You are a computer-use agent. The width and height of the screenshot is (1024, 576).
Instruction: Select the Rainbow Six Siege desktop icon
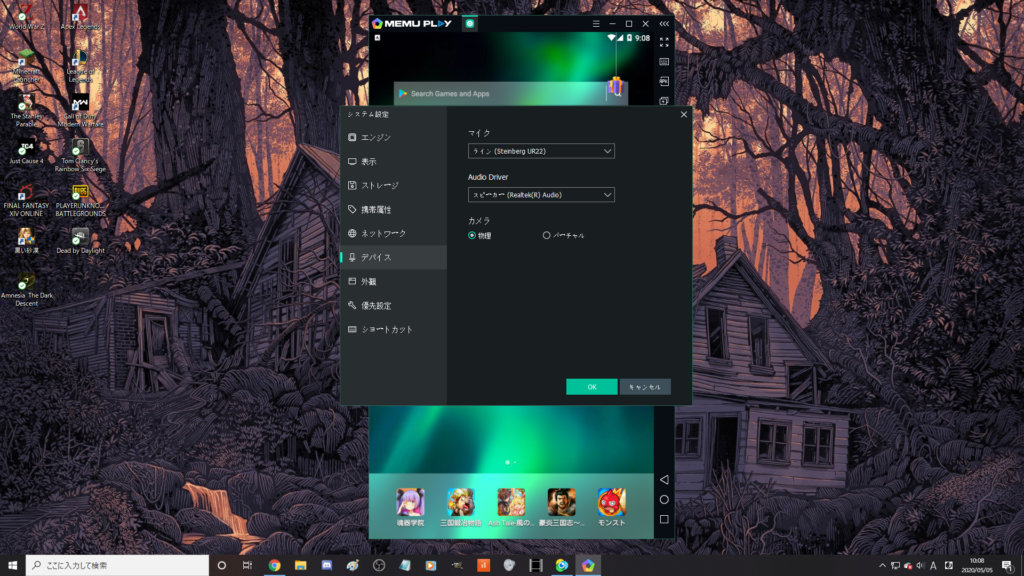[x=80, y=155]
